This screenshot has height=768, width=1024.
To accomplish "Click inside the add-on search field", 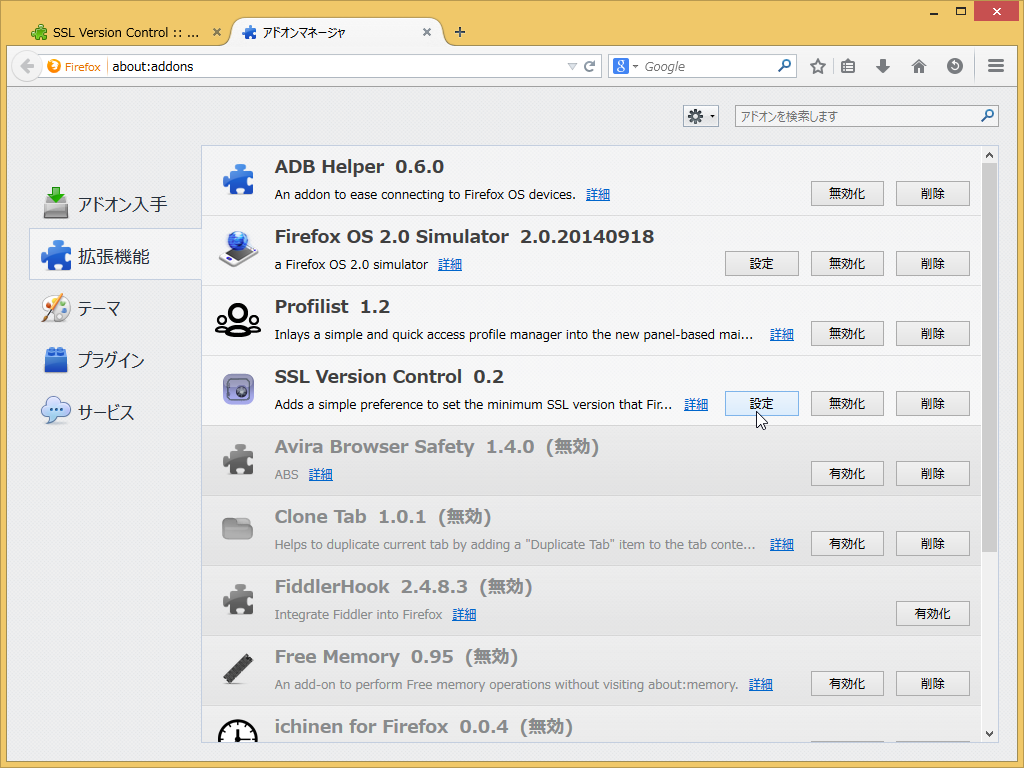I will [x=860, y=115].
